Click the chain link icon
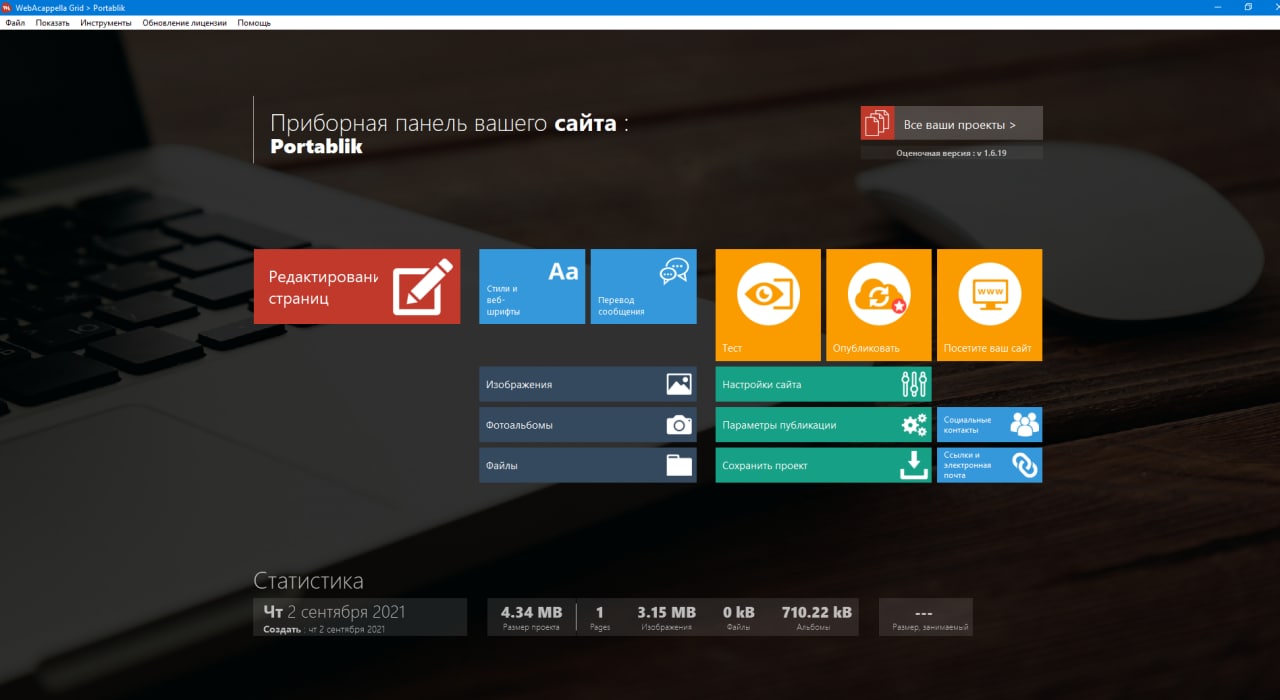Screen dimensions: 1280x700 pyautogui.click(x=1025, y=465)
